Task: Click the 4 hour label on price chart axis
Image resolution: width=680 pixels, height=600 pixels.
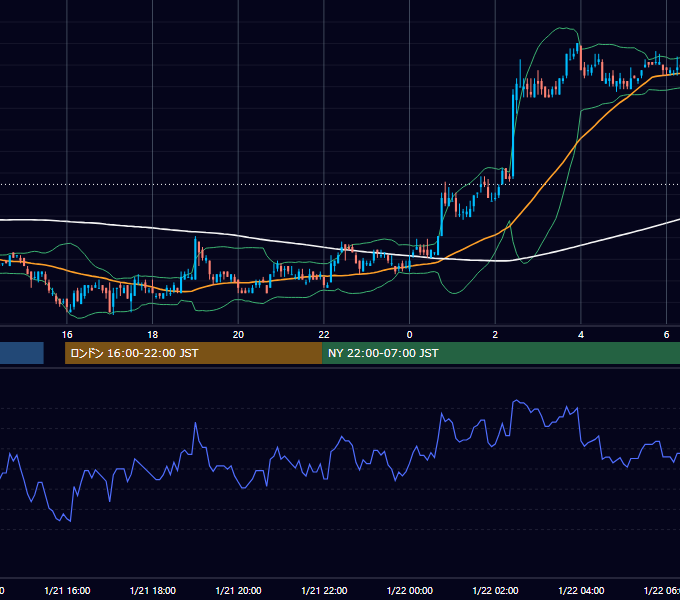Action: pos(581,335)
